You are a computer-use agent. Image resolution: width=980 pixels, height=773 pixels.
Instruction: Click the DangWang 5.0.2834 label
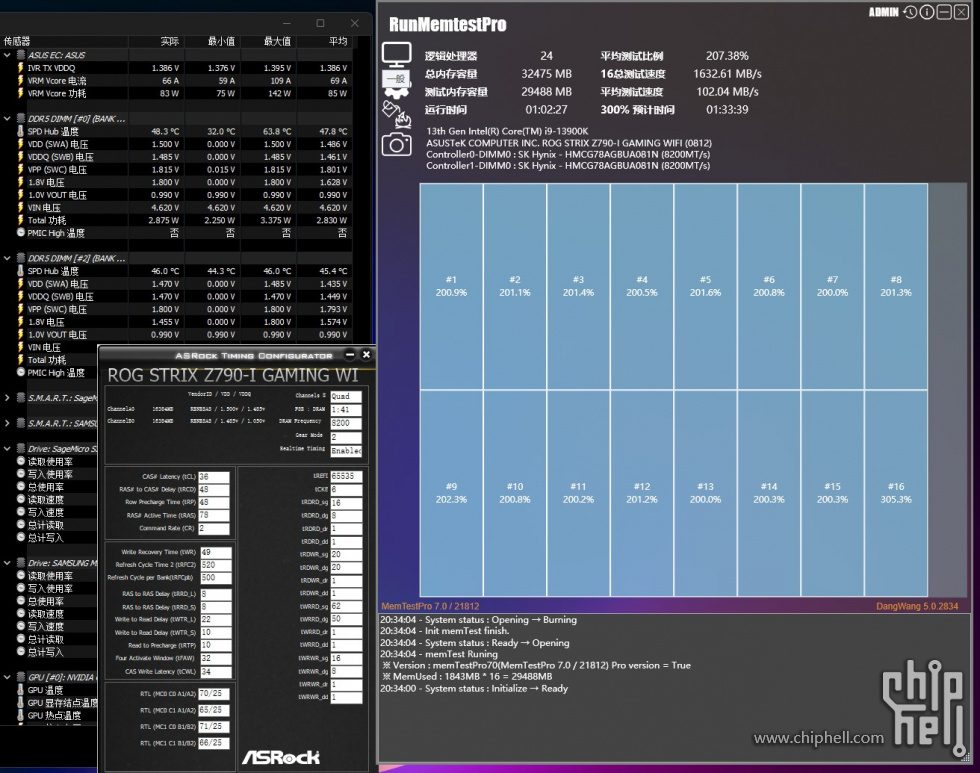coord(917,606)
